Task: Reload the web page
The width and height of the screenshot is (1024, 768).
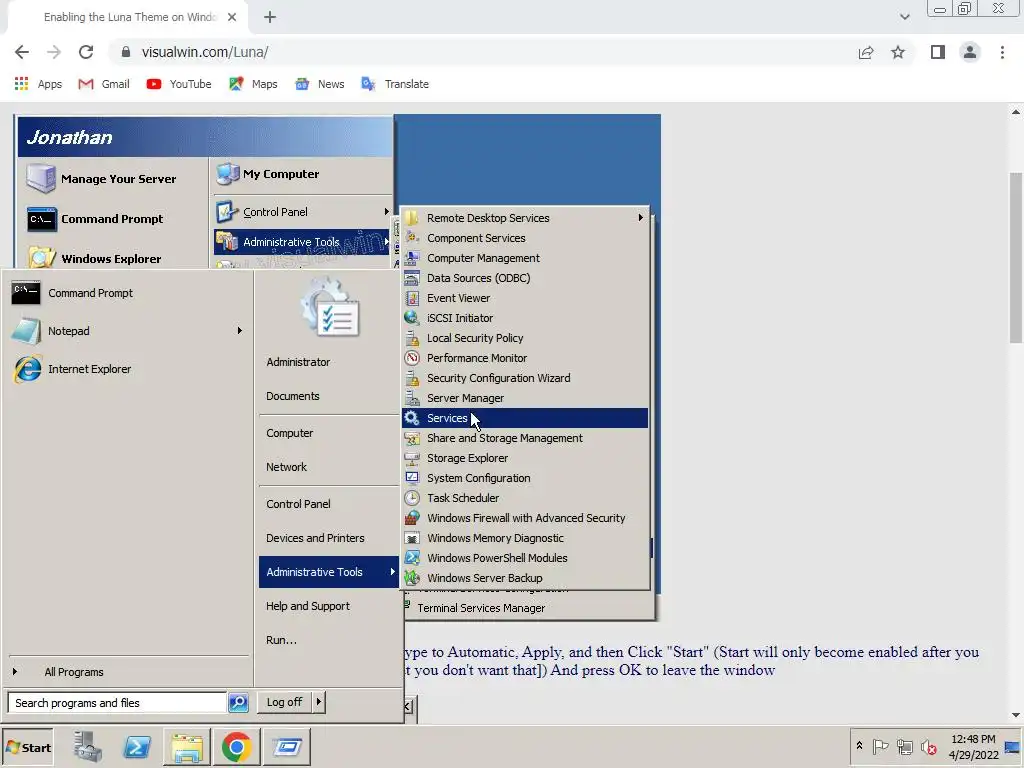Action: 86,52
